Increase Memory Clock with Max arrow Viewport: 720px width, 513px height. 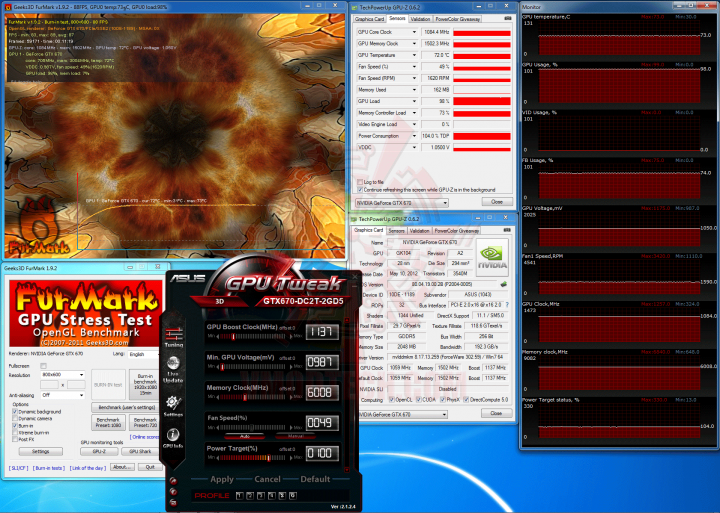click(x=291, y=397)
